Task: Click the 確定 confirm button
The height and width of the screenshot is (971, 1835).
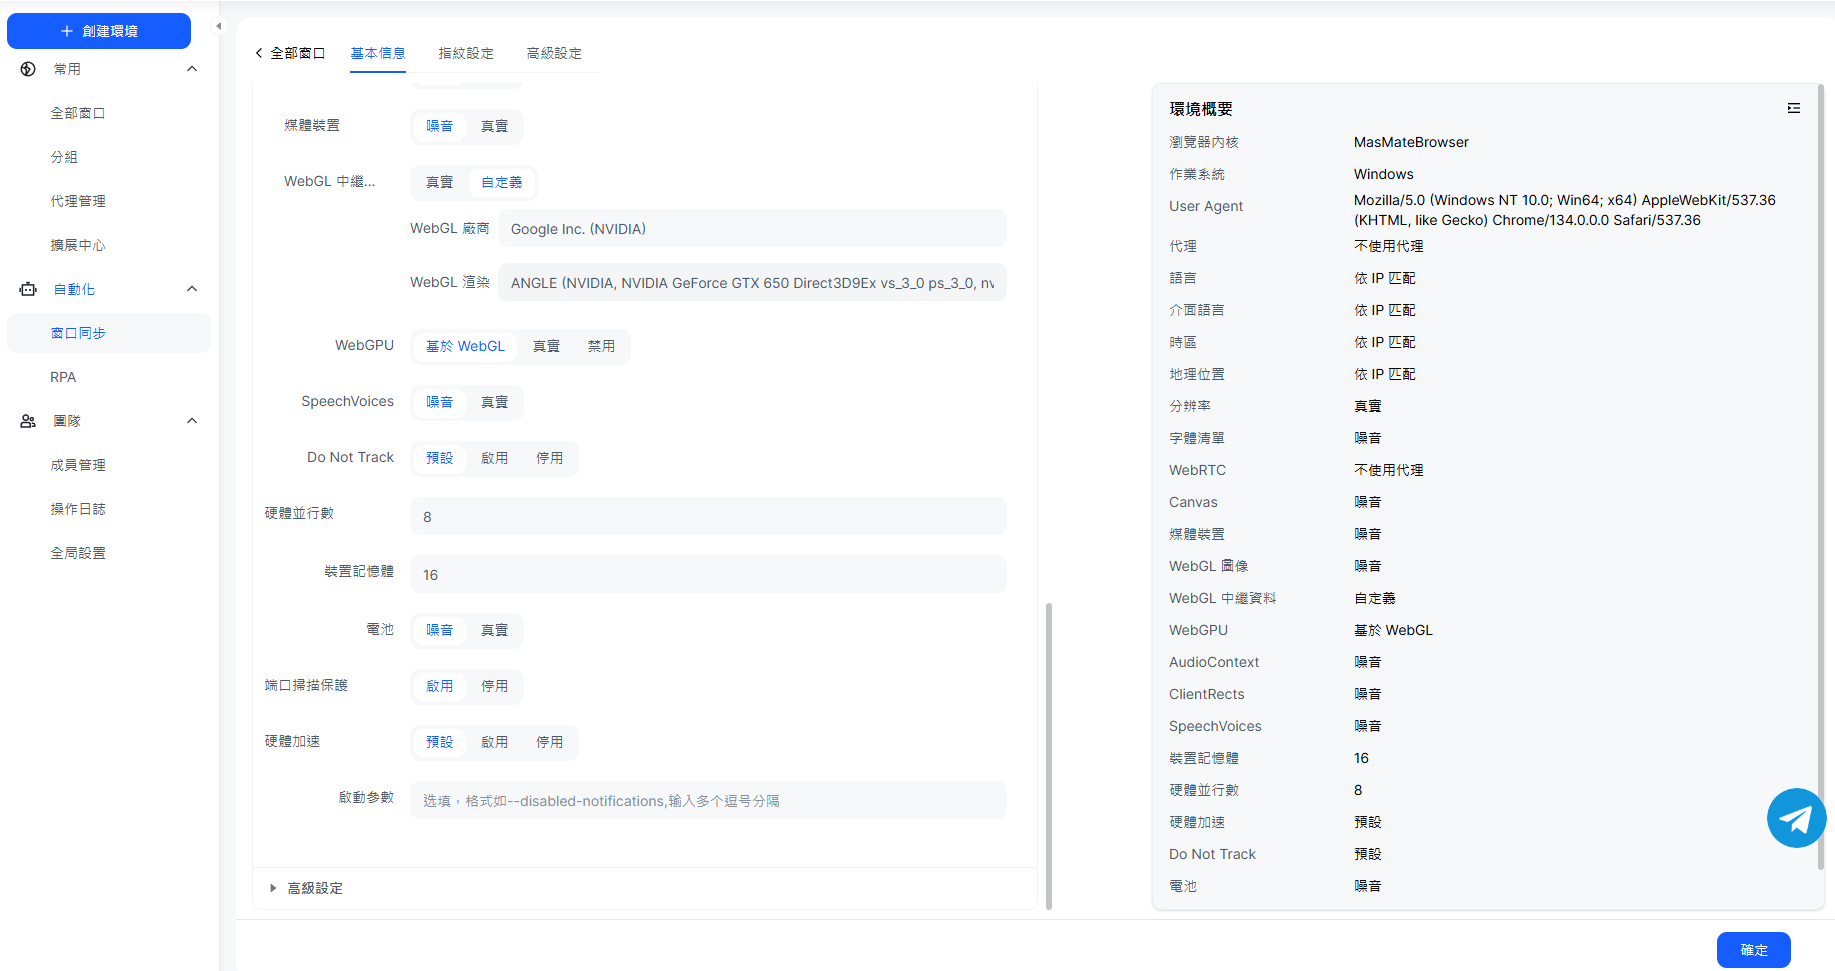Action: pos(1753,950)
